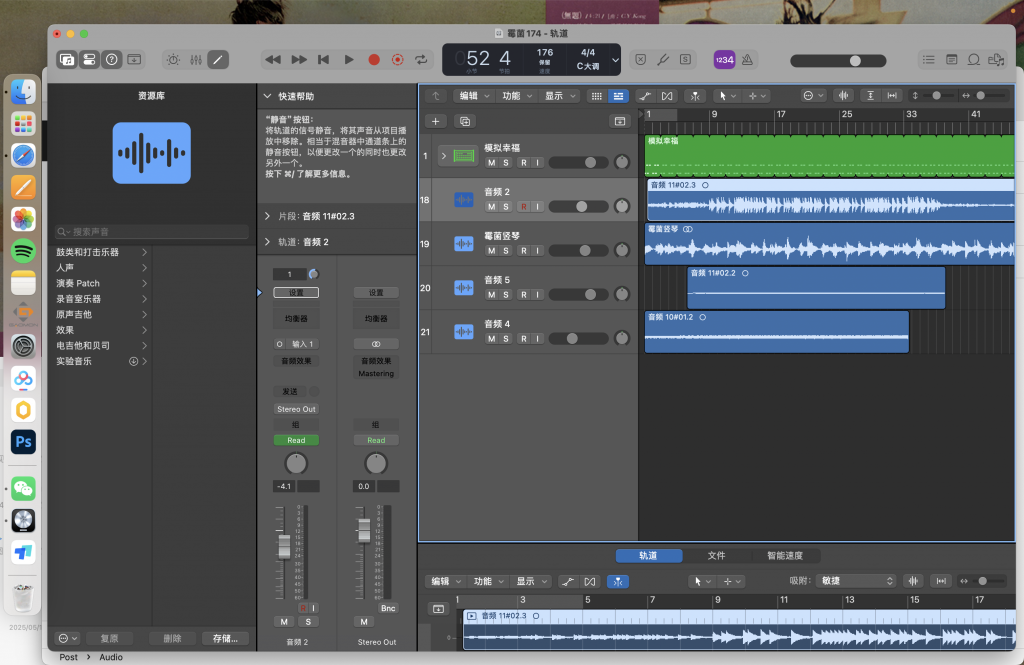Click the Play button in transport
The height and width of the screenshot is (665, 1024).
tap(349, 60)
